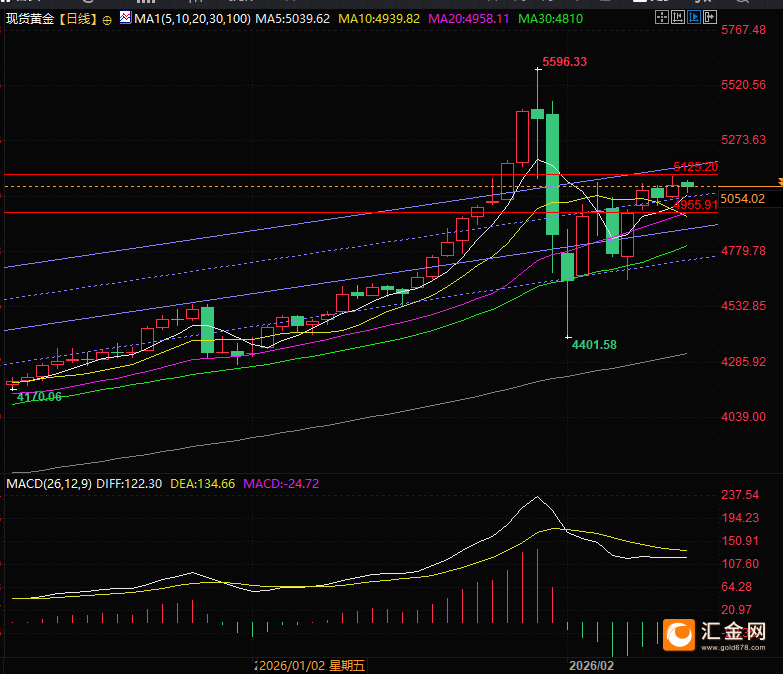Viewport: 783px width, 674px height.
Task: Select the 现货黄金 instrument title
Action: 30,19
